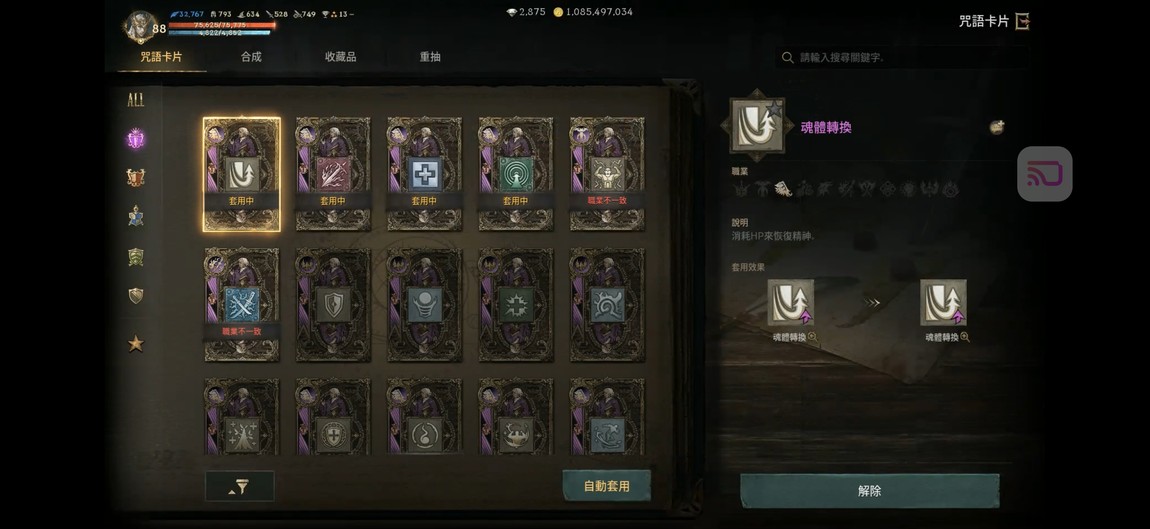The image size is (1150, 529).
Task: Click the 解除 button
Action: coord(869,491)
